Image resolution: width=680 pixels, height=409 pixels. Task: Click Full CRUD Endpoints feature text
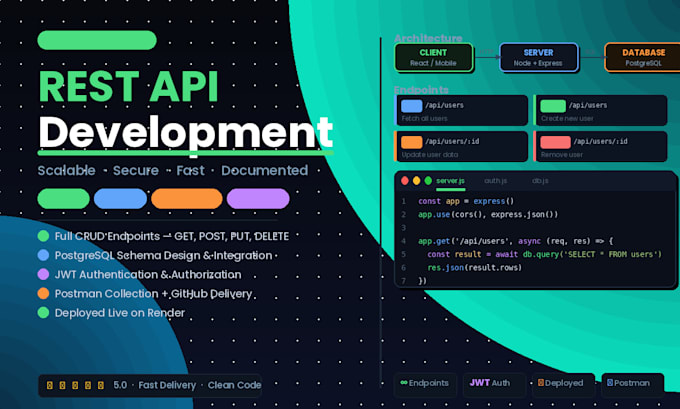tap(172, 236)
